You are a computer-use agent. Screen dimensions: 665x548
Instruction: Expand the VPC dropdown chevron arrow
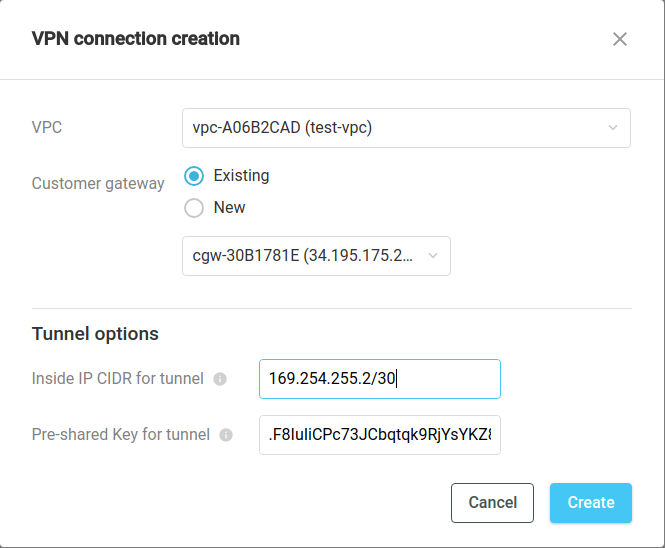613,127
